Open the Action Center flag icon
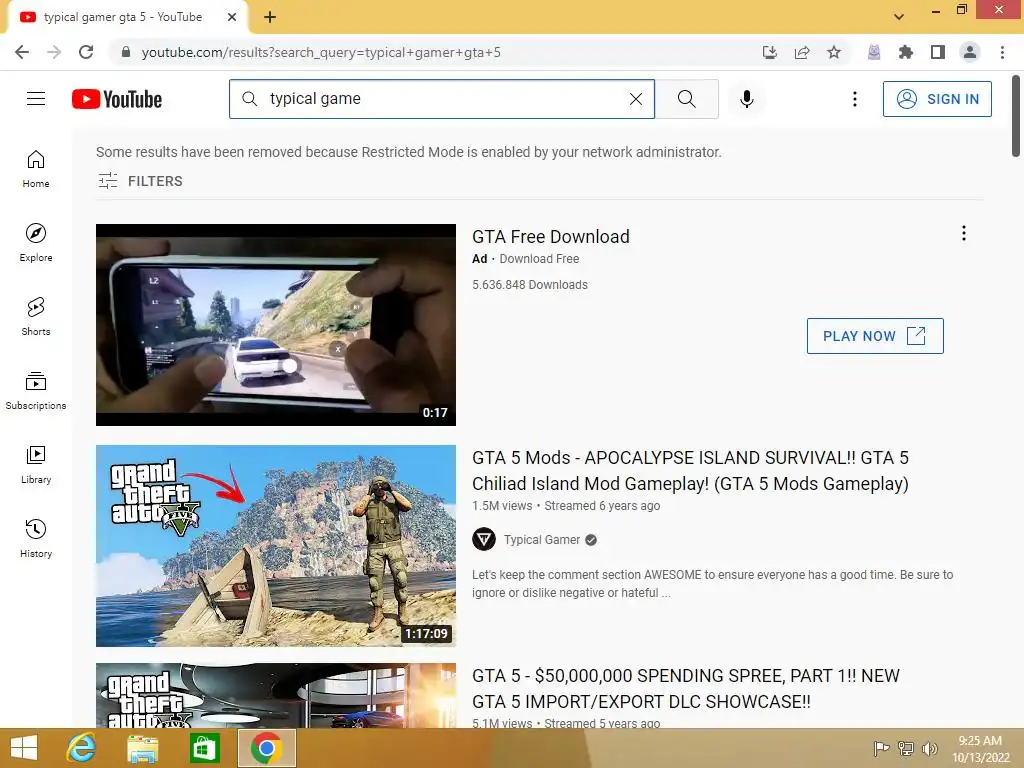Screen dimensions: 1024x768 882,749
